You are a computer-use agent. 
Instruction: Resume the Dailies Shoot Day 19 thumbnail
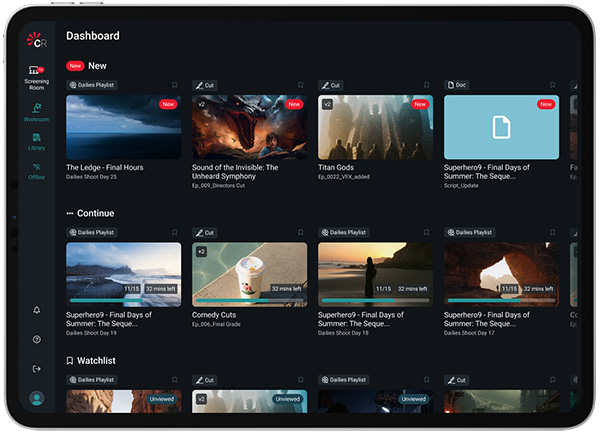tap(124, 270)
